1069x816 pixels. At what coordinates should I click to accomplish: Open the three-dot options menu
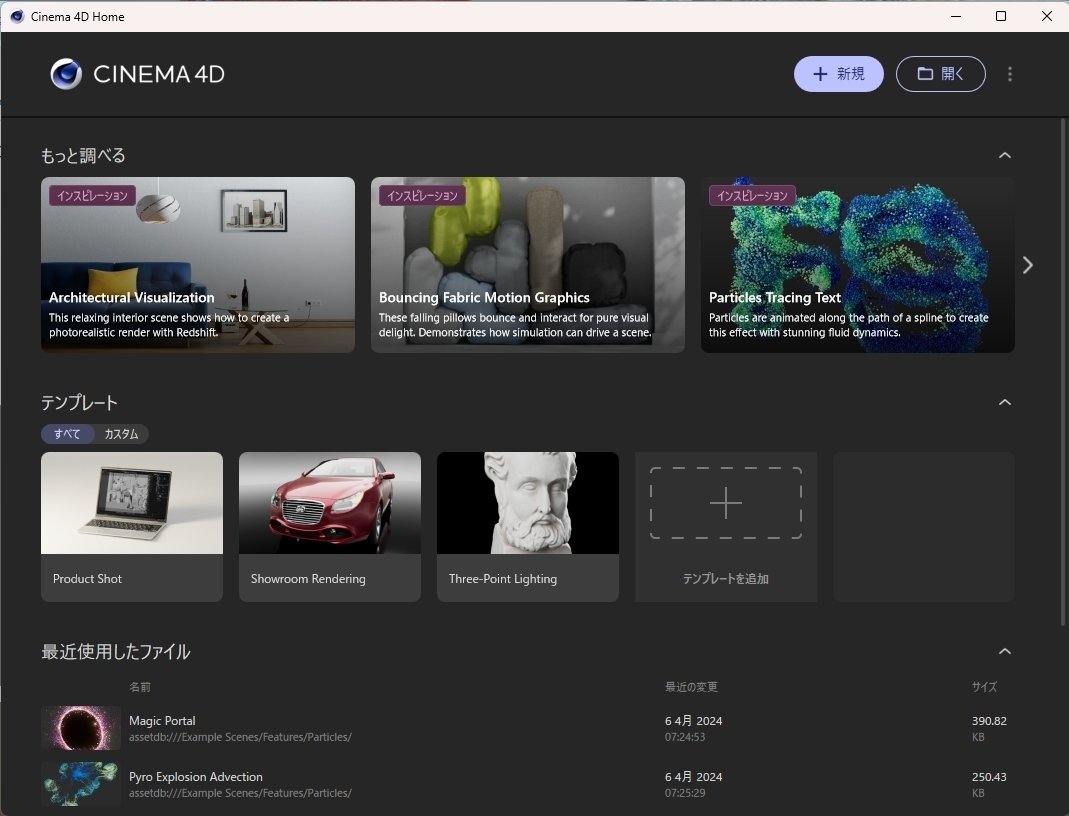click(1010, 74)
